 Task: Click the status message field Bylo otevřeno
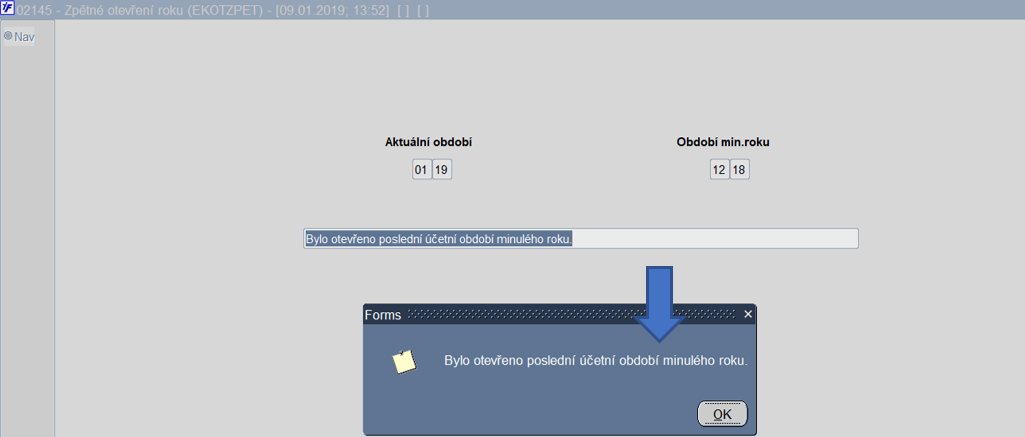(581, 238)
